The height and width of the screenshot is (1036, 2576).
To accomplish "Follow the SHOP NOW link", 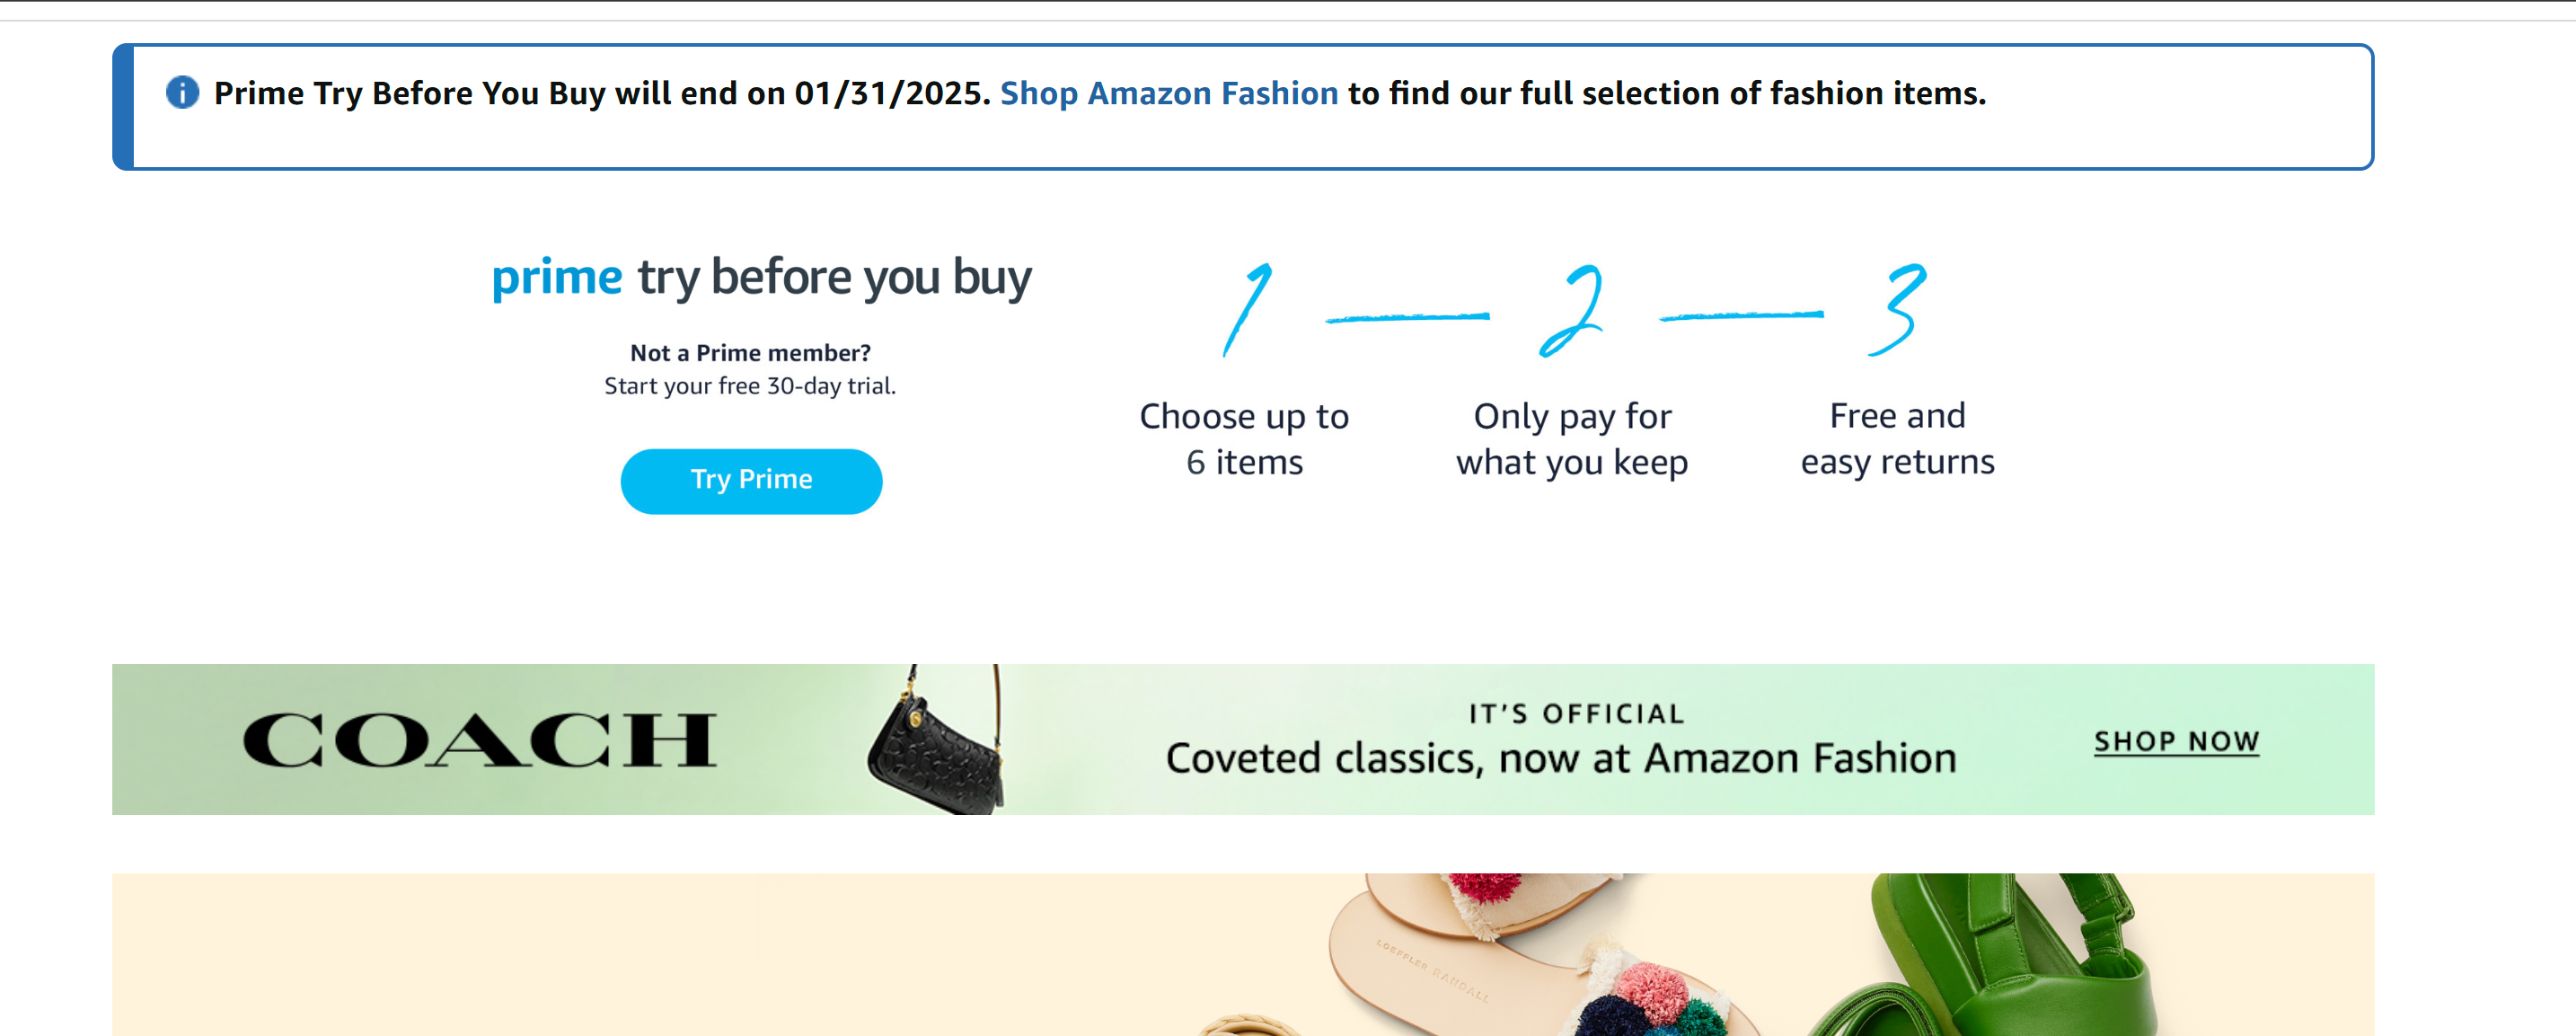I will (2176, 741).
